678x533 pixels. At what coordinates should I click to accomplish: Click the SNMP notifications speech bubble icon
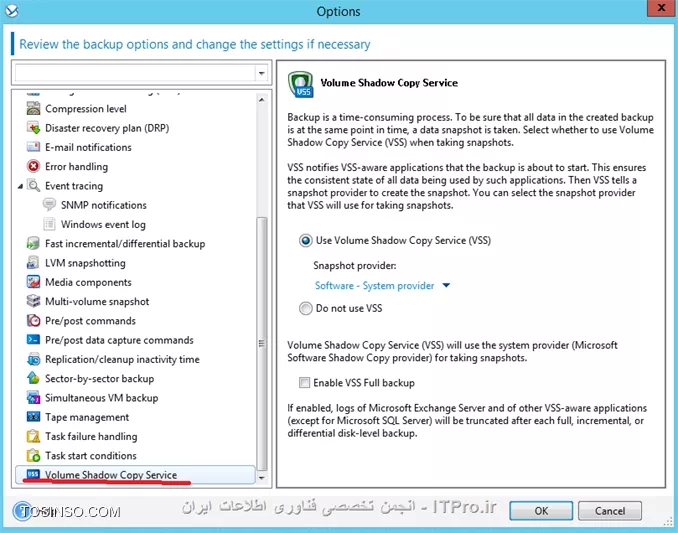(49, 205)
